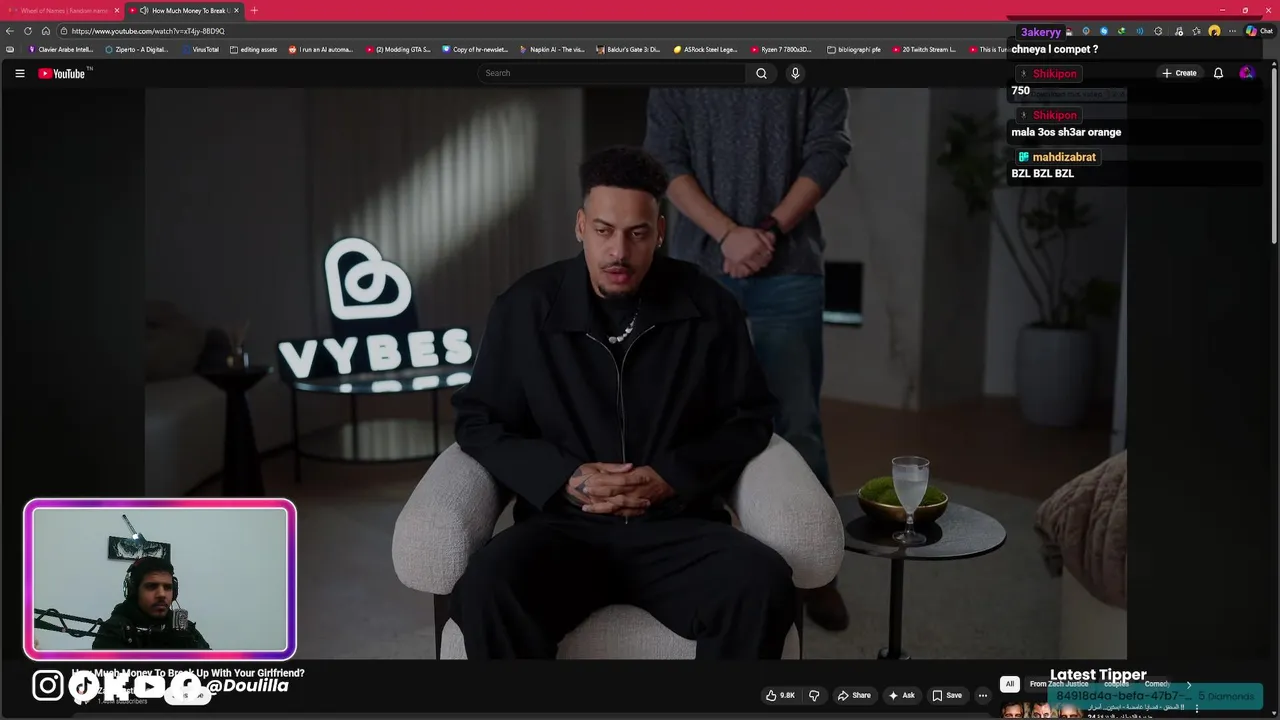Image resolution: width=1280 pixels, height=720 pixels.
Task: Open the Clavier Arabe Intell bookmark
Action: (x=61, y=49)
